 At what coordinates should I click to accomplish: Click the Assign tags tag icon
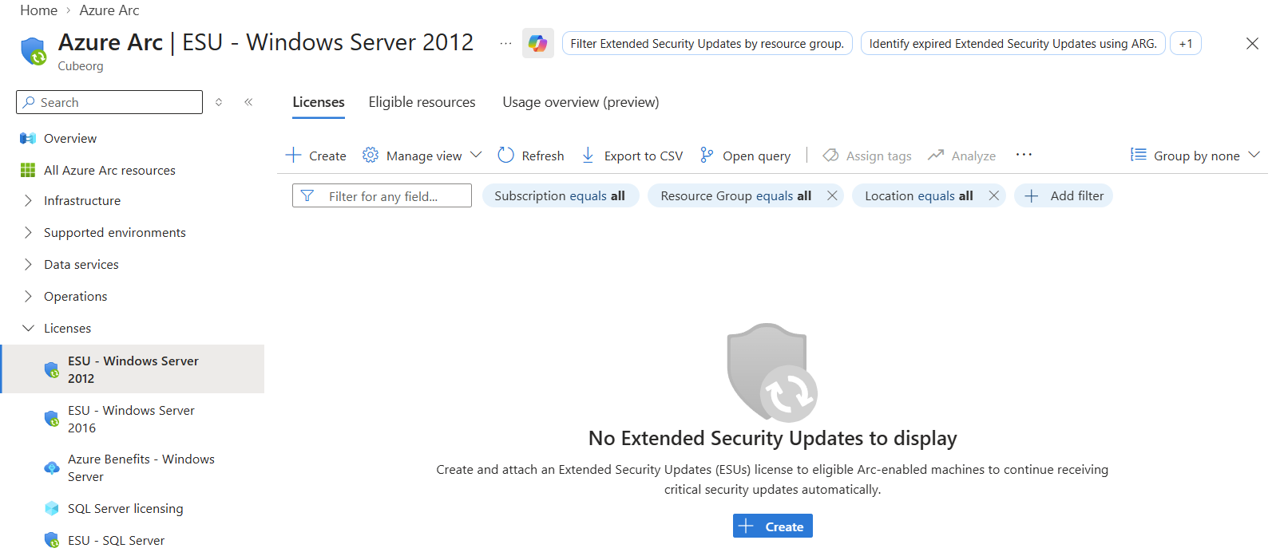830,155
